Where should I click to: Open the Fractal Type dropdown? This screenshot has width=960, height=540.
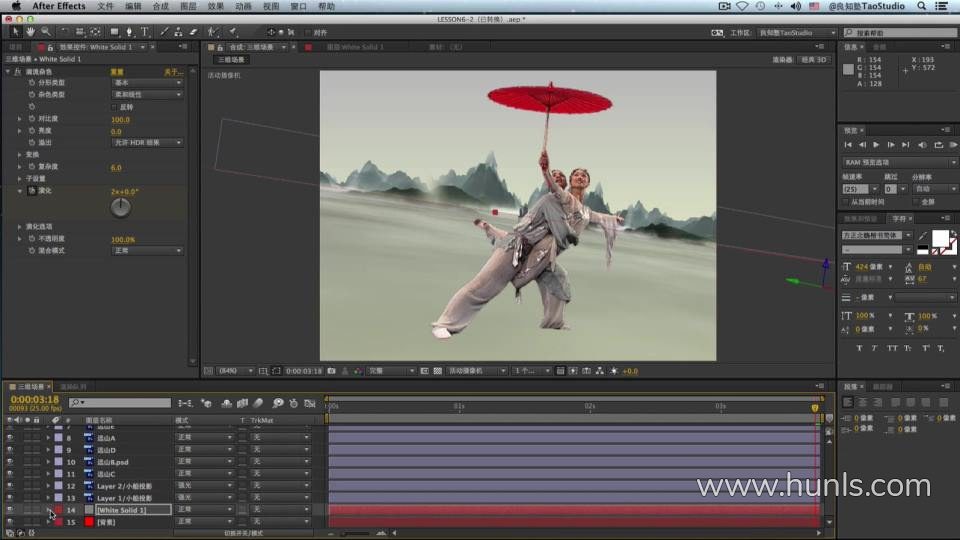coord(147,83)
